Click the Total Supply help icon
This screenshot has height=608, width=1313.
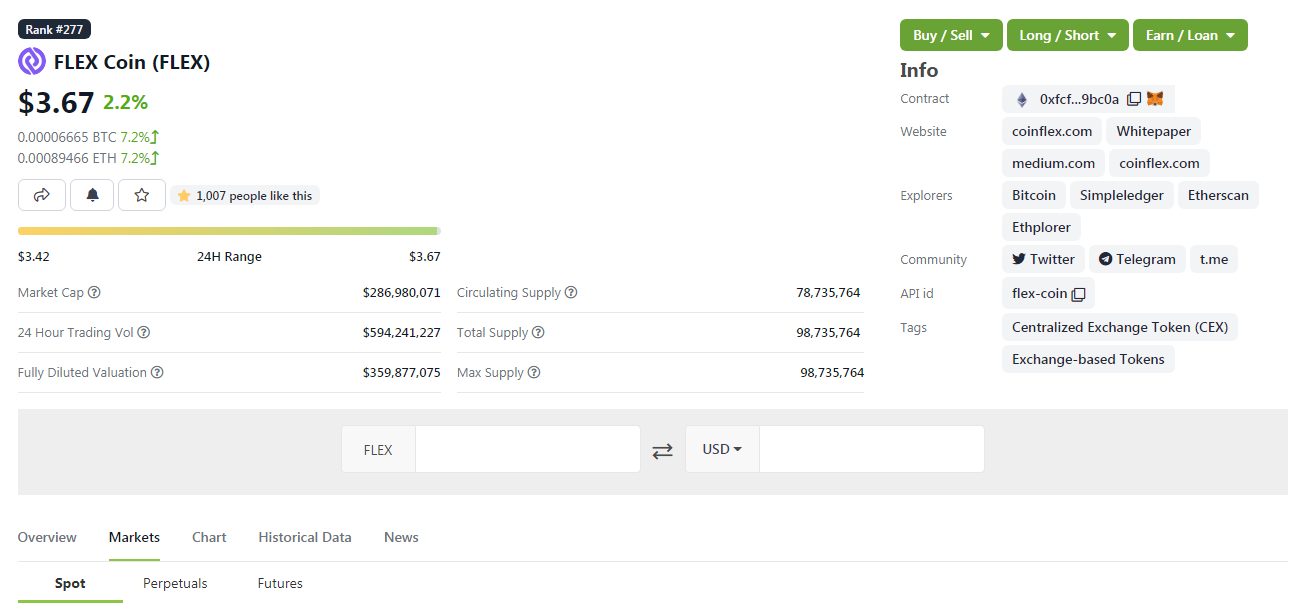coord(538,333)
